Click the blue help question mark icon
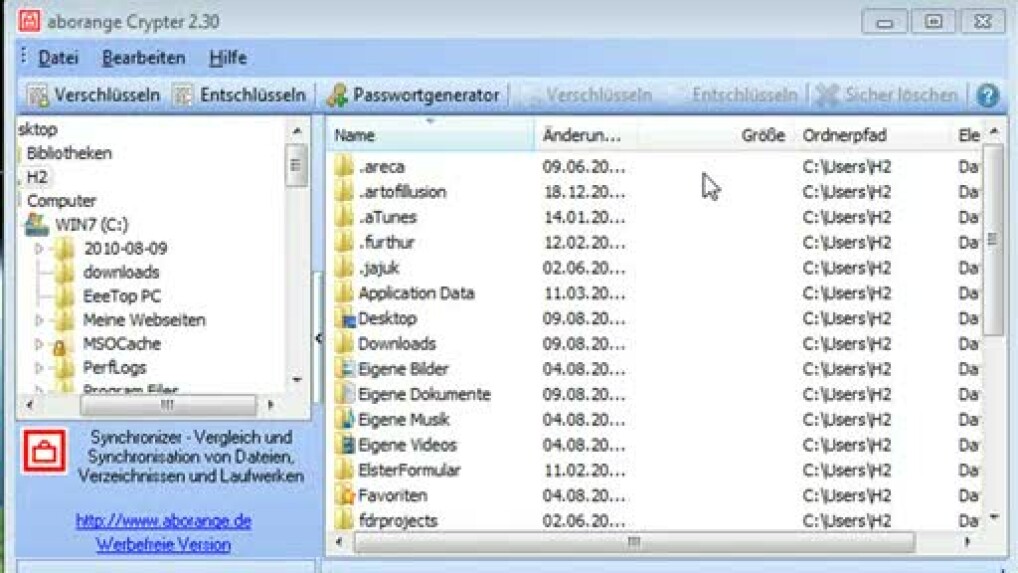Image resolution: width=1018 pixels, height=573 pixels. [987, 95]
